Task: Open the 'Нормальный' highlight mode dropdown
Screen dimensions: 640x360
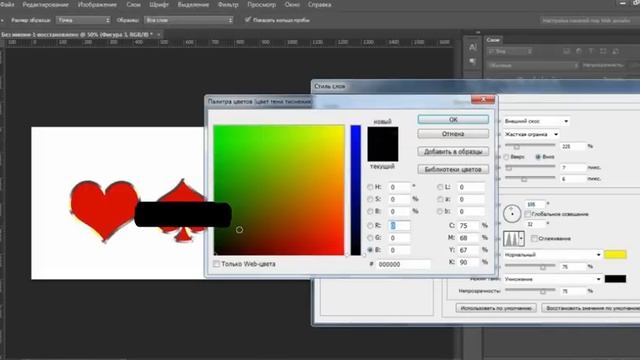Action: [552, 255]
